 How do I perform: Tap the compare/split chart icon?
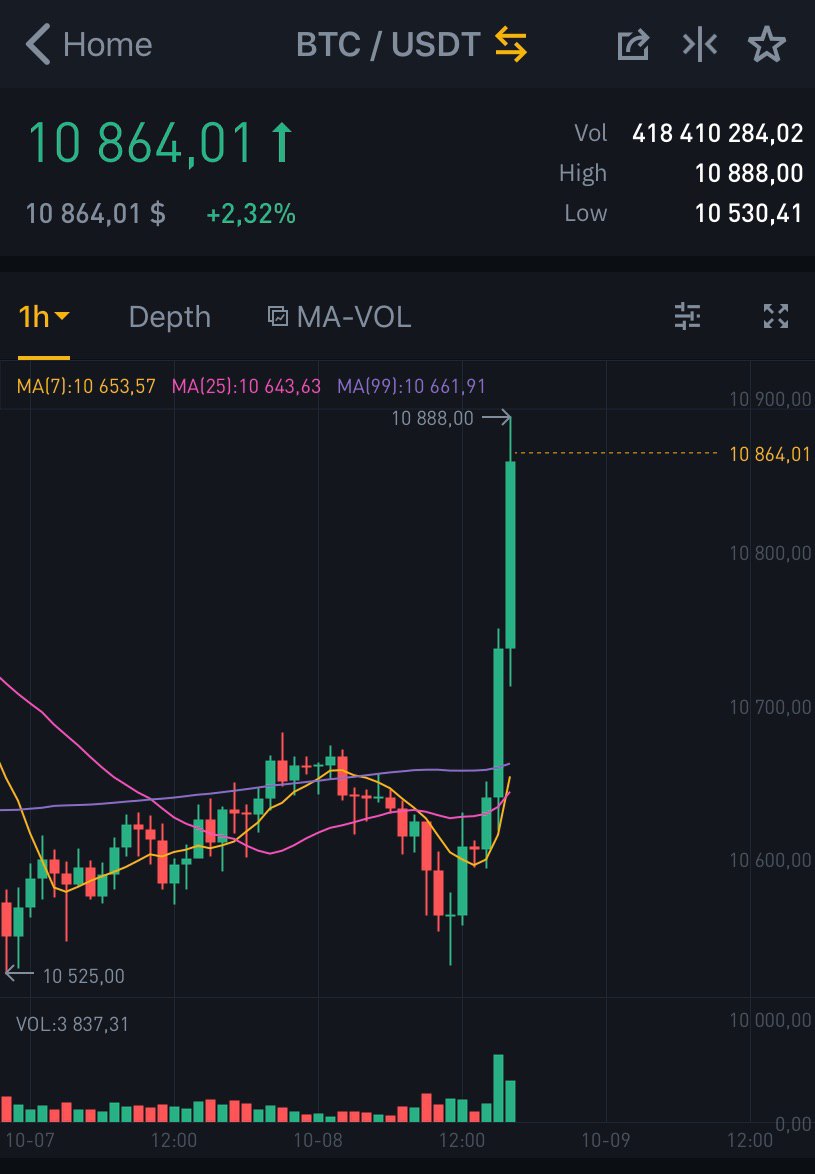click(x=700, y=45)
